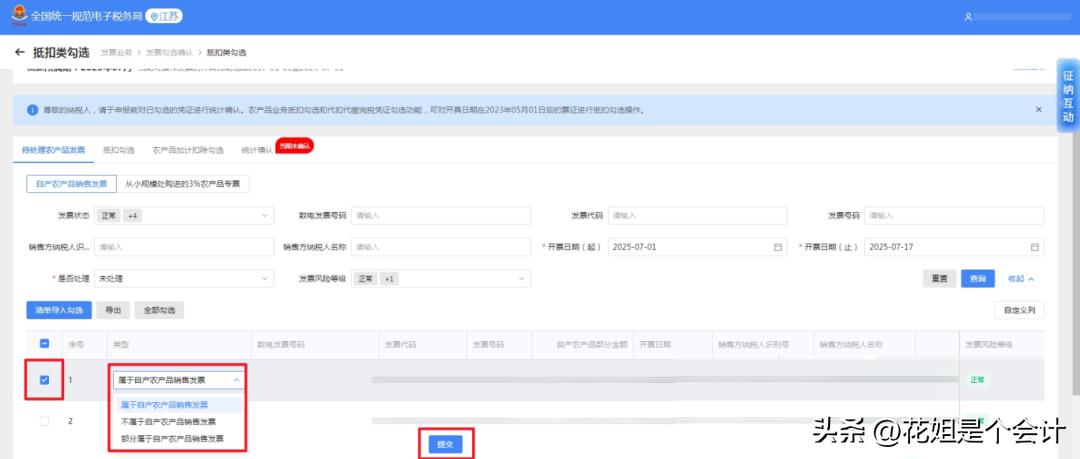Check the row 2 checkbox

[x=45, y=421]
